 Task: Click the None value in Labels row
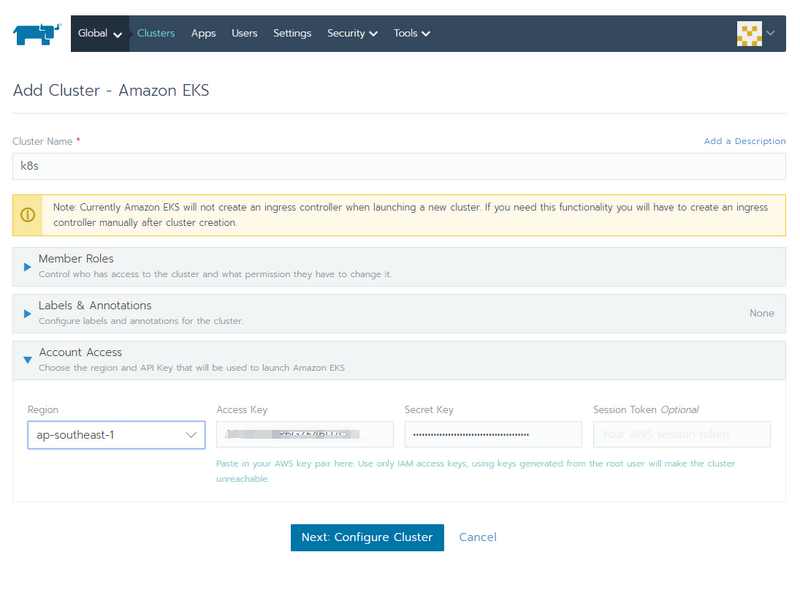pyautogui.click(x=761, y=313)
